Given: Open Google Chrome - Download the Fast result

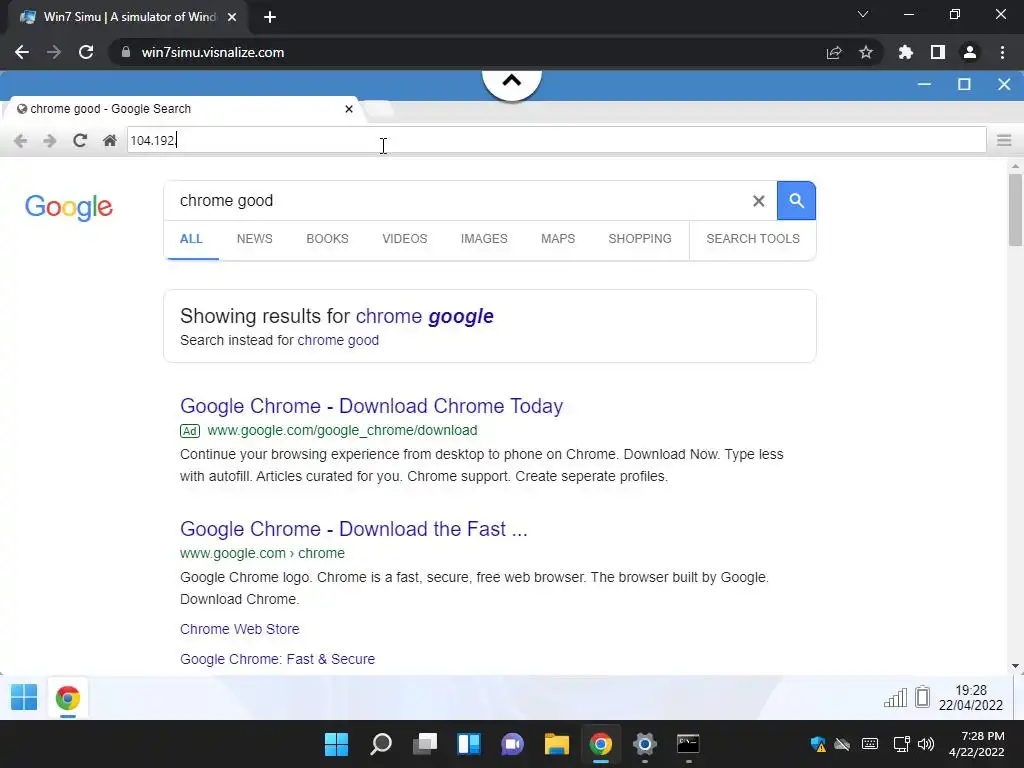Looking at the screenshot, I should (x=353, y=529).
